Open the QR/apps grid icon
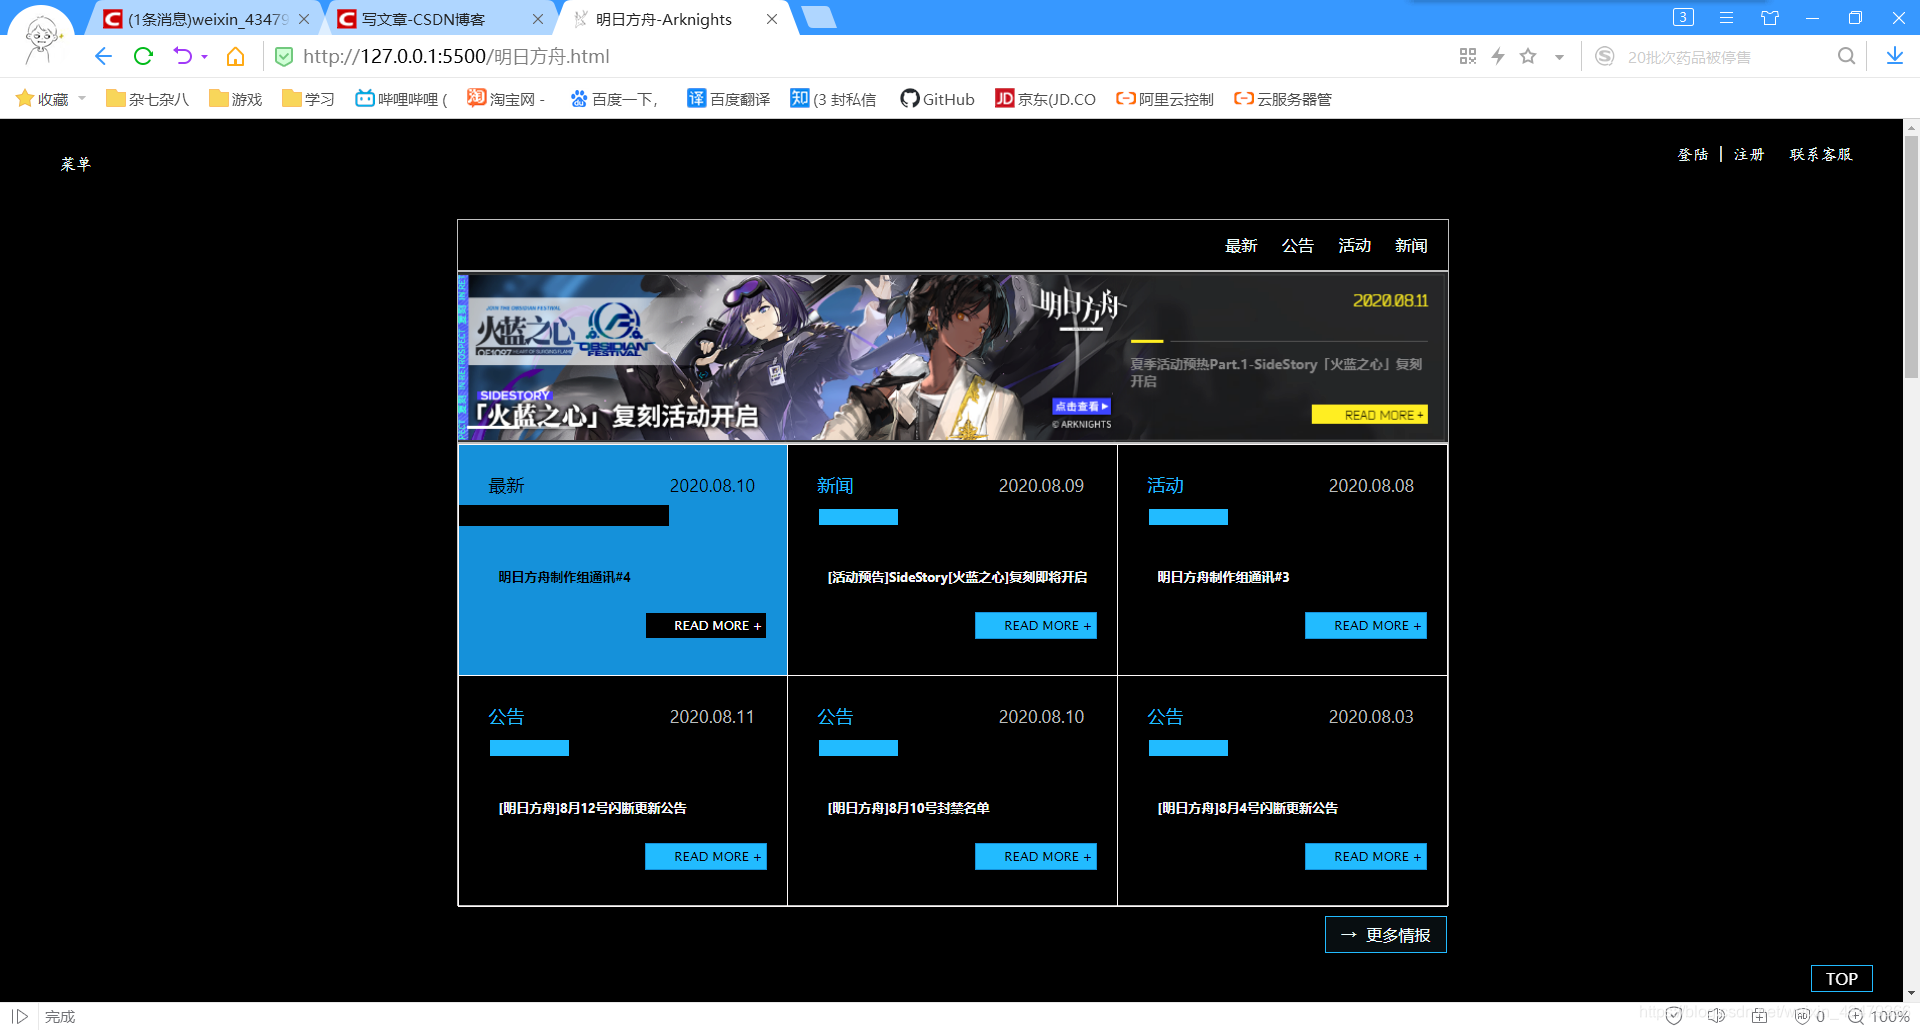 [1467, 57]
